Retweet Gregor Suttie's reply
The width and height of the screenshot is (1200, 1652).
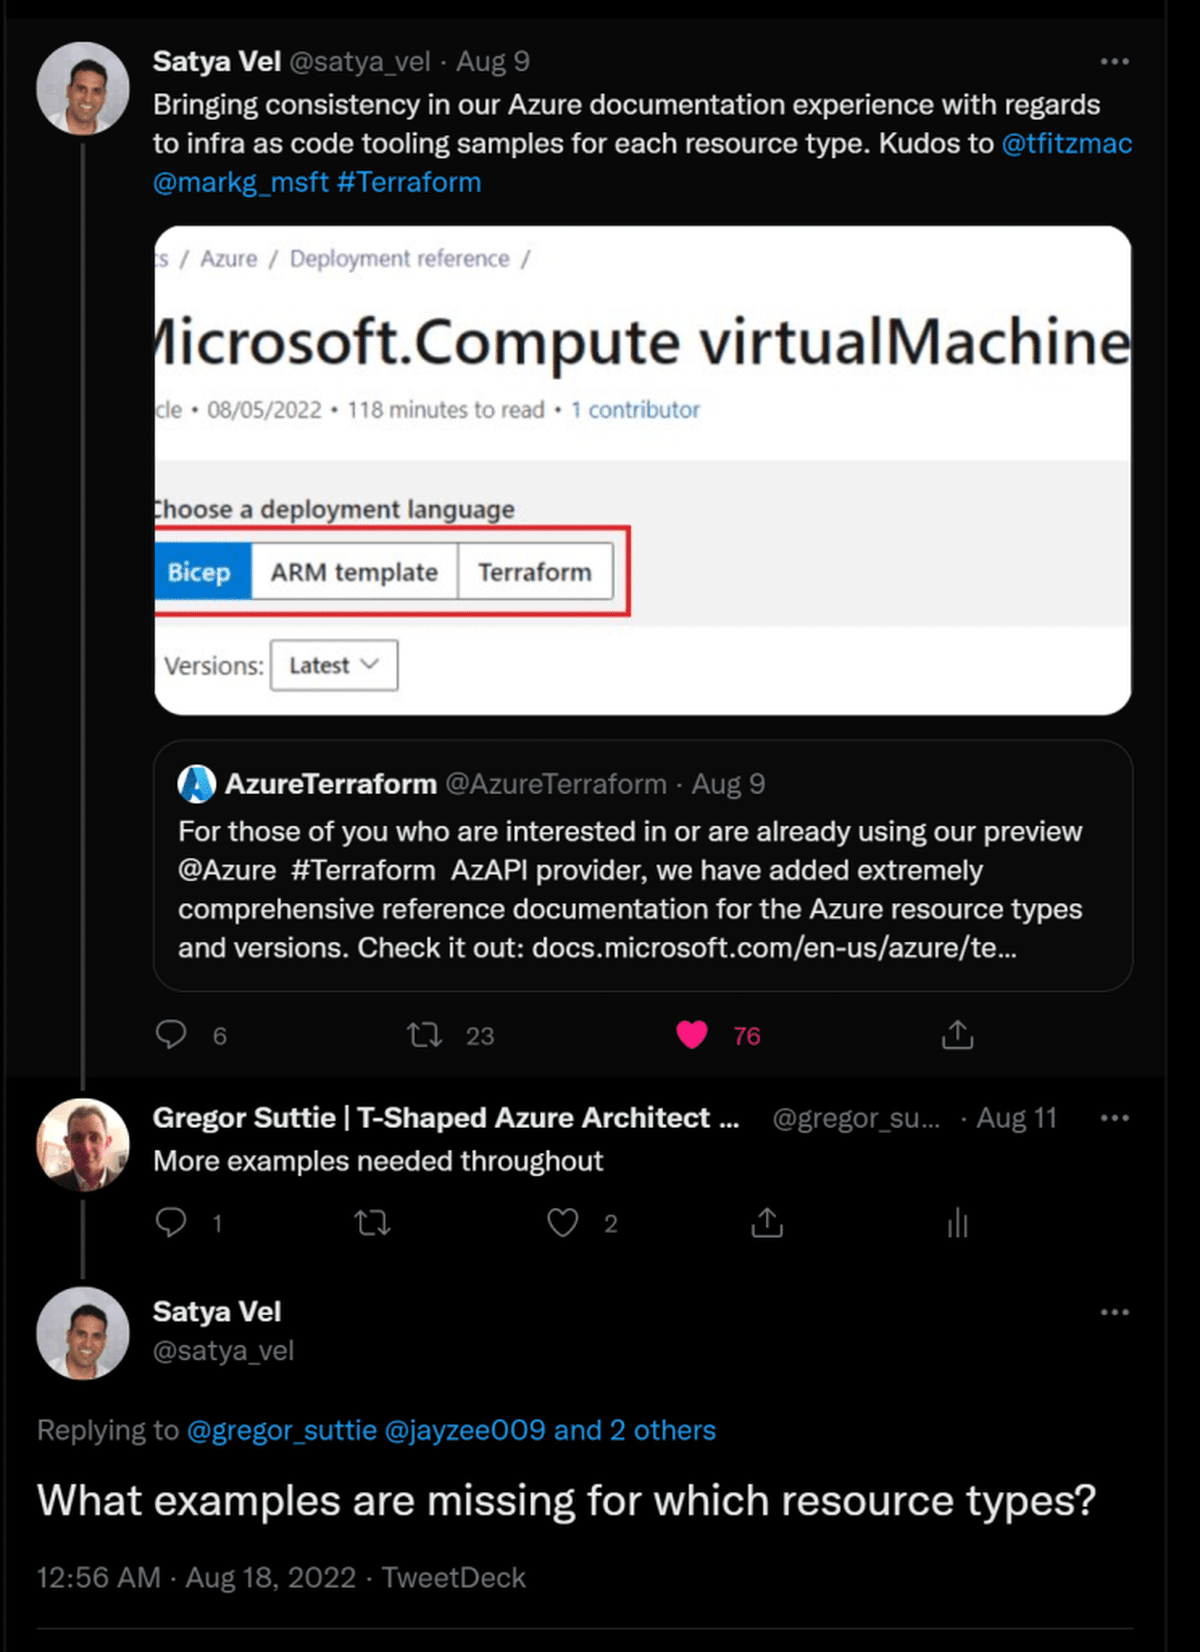click(x=373, y=1222)
